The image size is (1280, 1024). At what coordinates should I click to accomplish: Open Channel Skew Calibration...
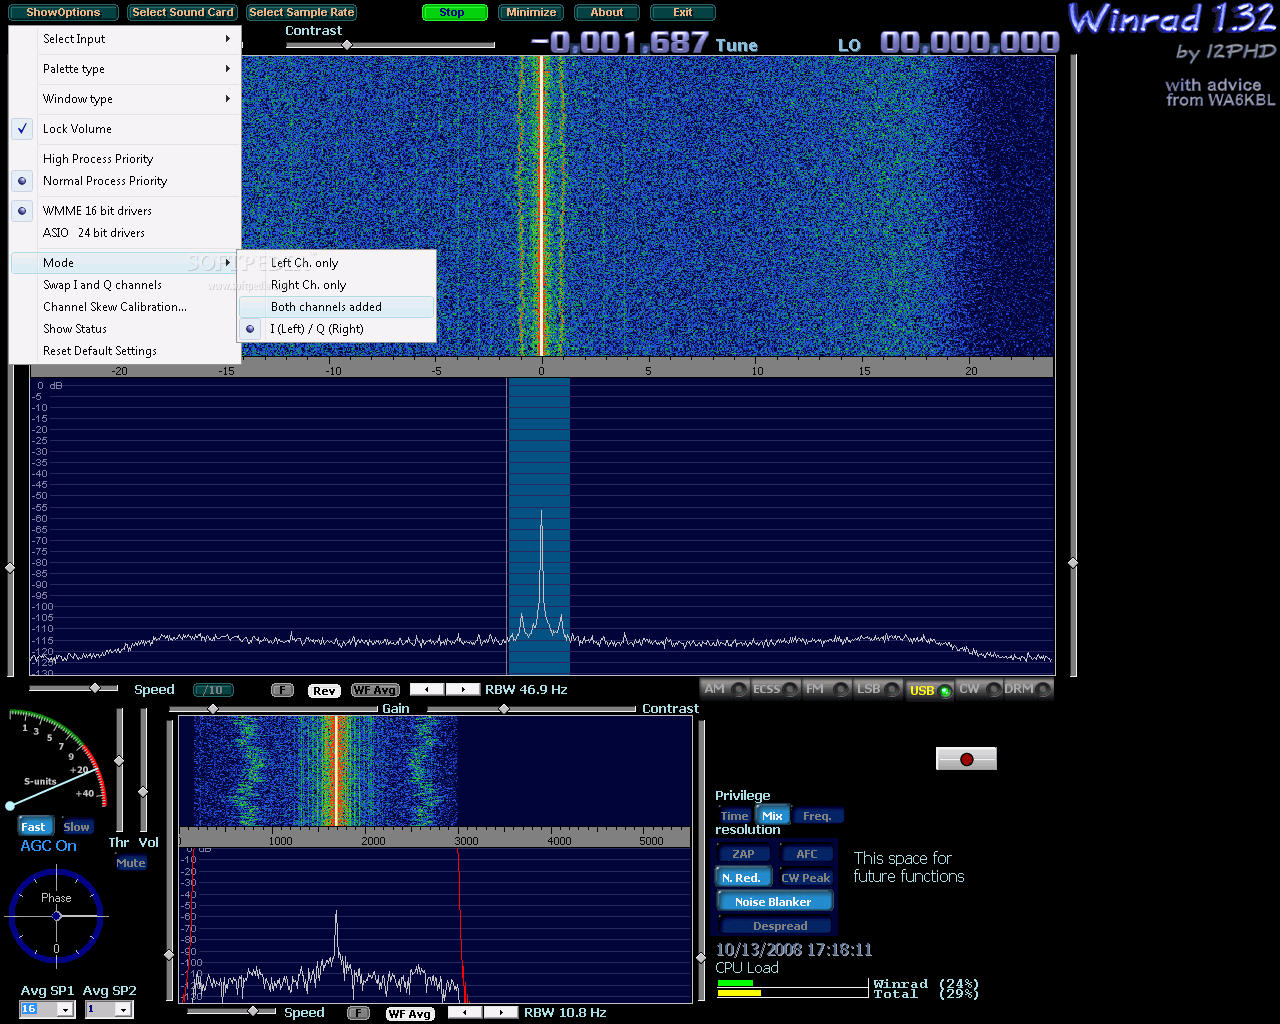125,307
